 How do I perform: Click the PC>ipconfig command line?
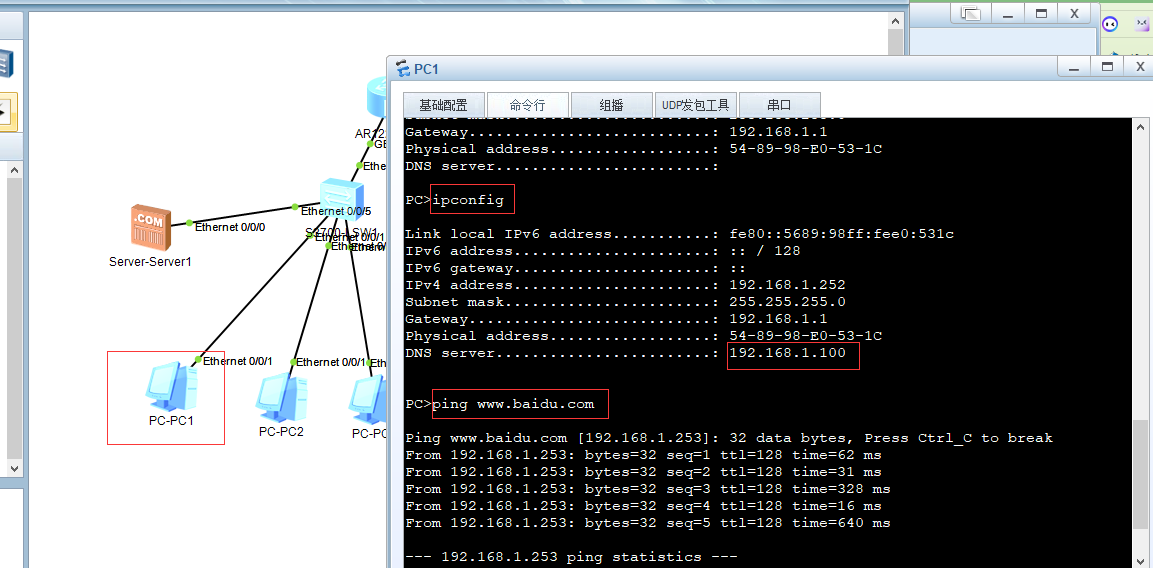[x=454, y=199]
